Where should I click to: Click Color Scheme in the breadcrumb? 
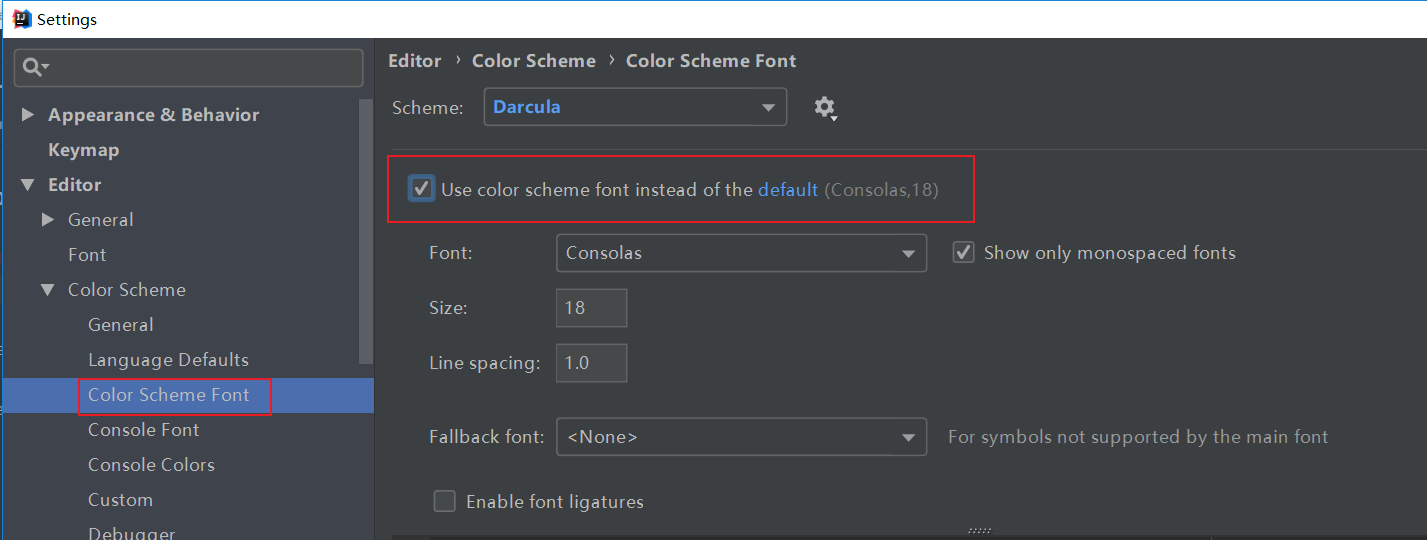pyautogui.click(x=533, y=61)
